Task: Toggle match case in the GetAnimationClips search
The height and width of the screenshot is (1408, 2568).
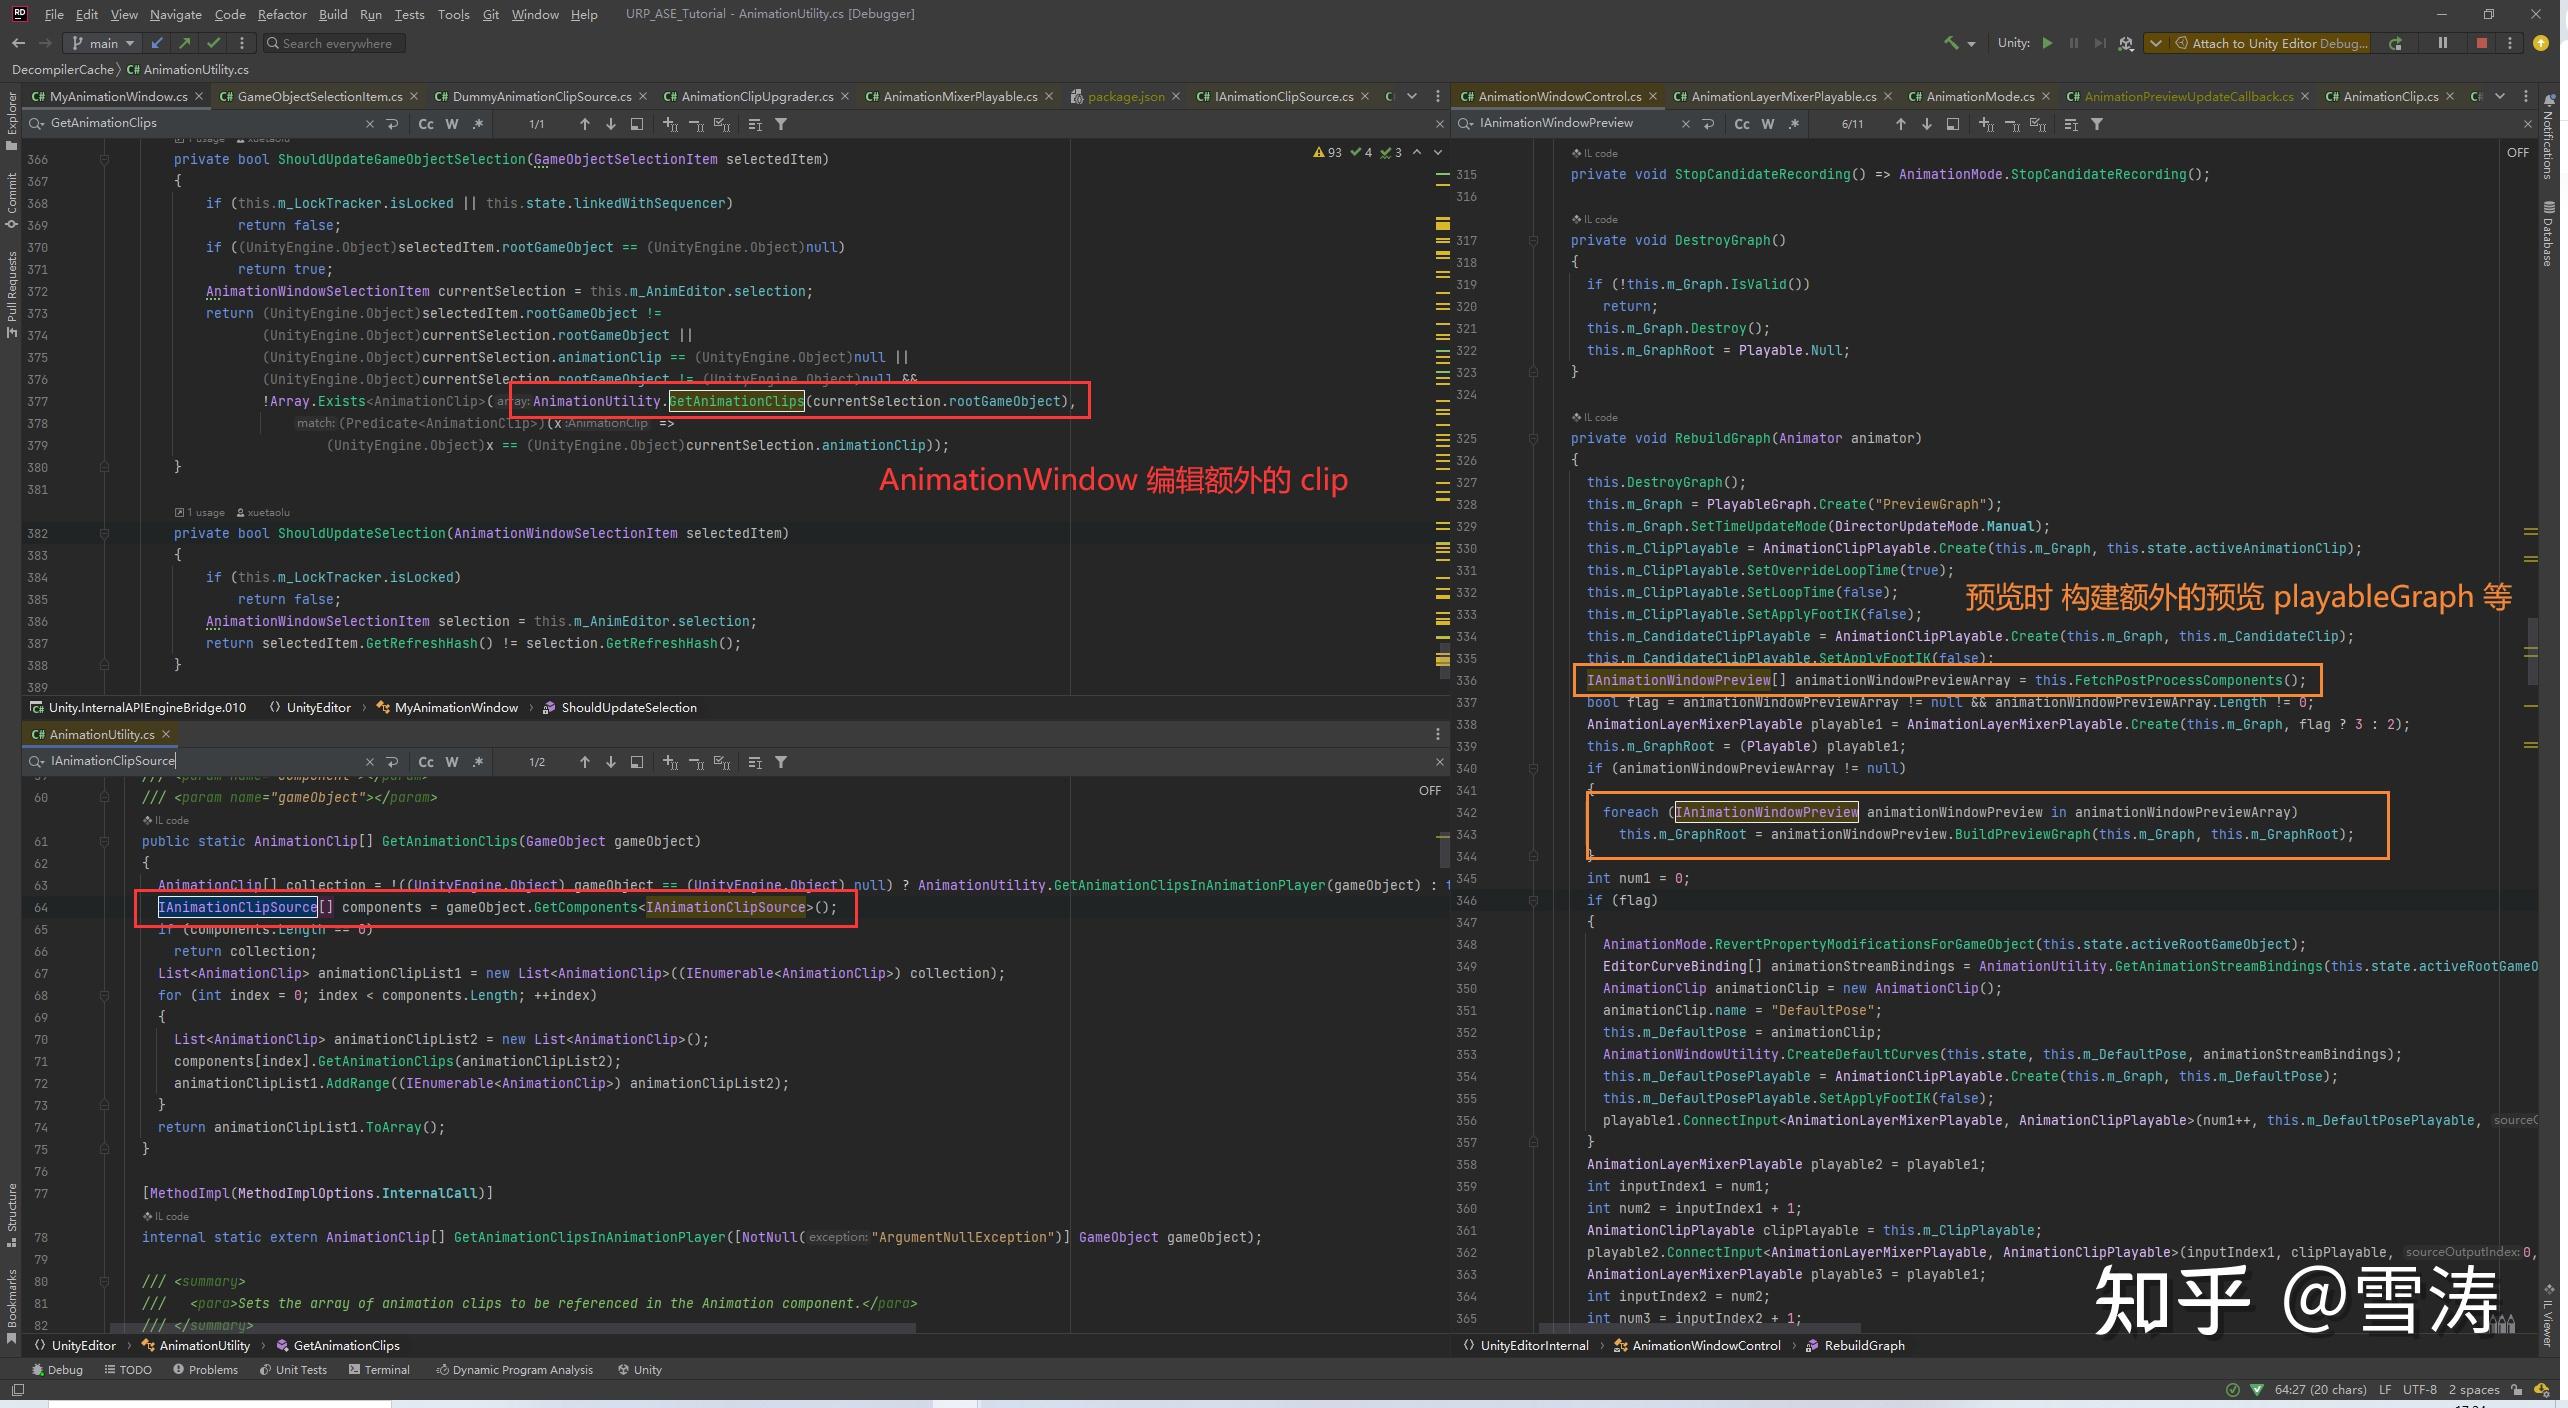Action: click(427, 124)
